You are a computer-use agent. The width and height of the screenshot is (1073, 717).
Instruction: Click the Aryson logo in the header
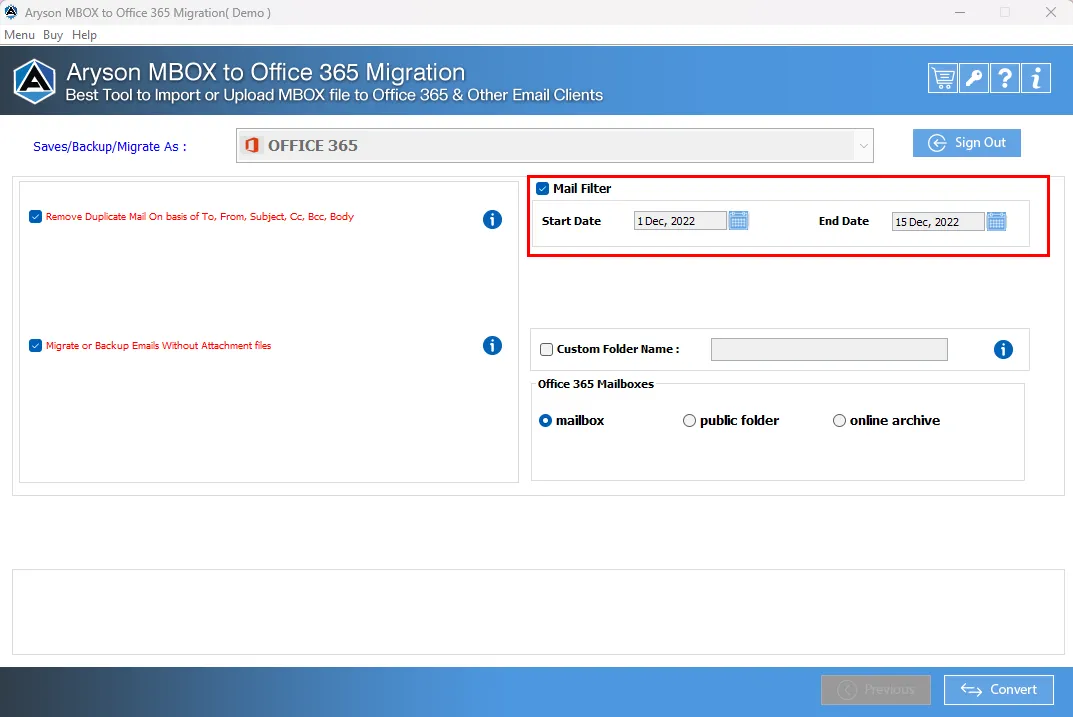[34, 81]
